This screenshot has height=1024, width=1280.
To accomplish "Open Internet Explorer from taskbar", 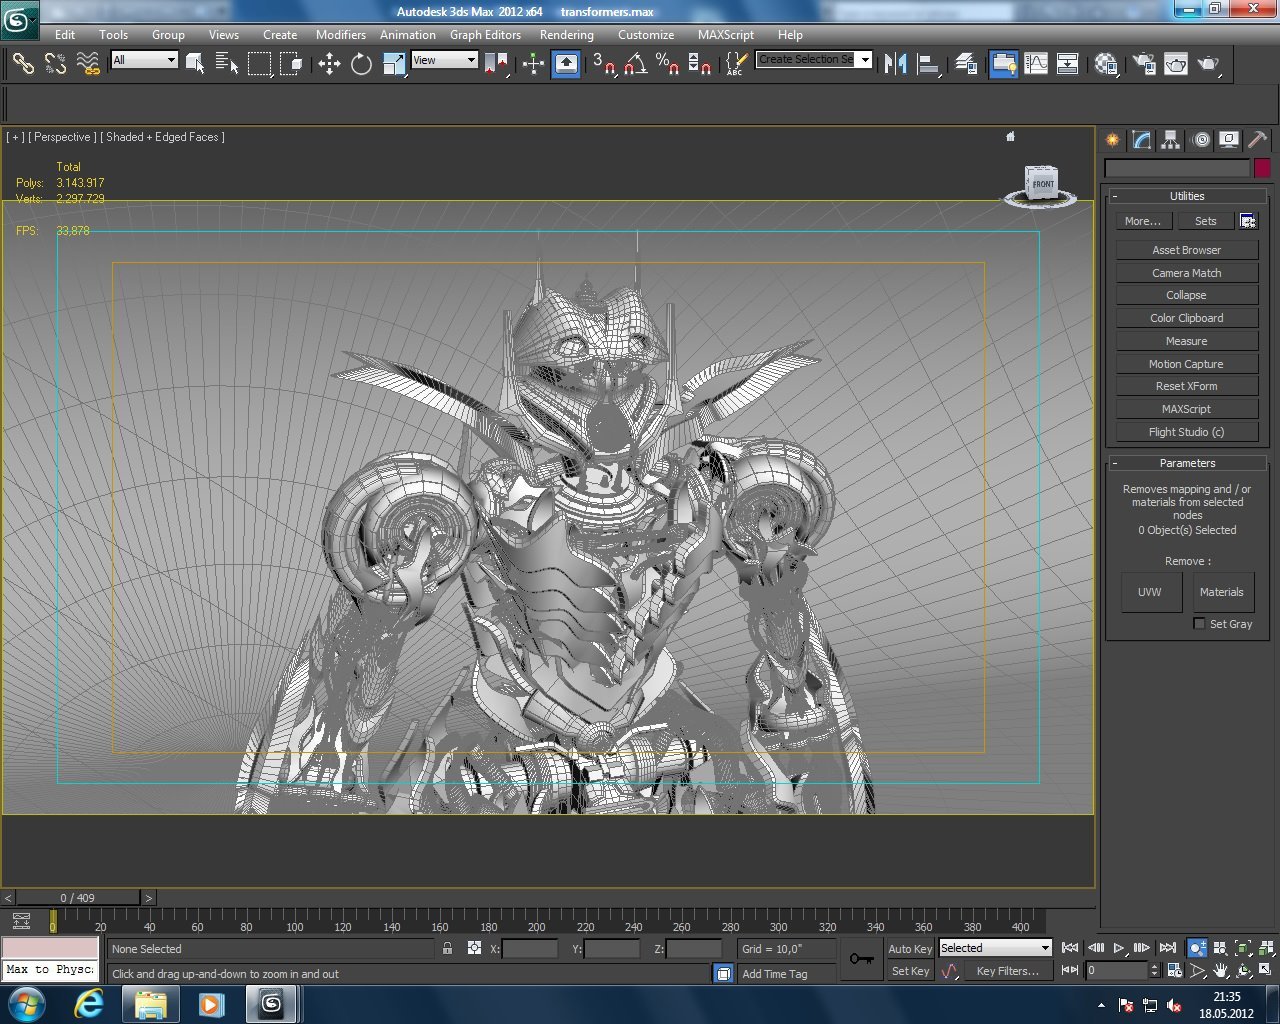I will coord(89,1004).
